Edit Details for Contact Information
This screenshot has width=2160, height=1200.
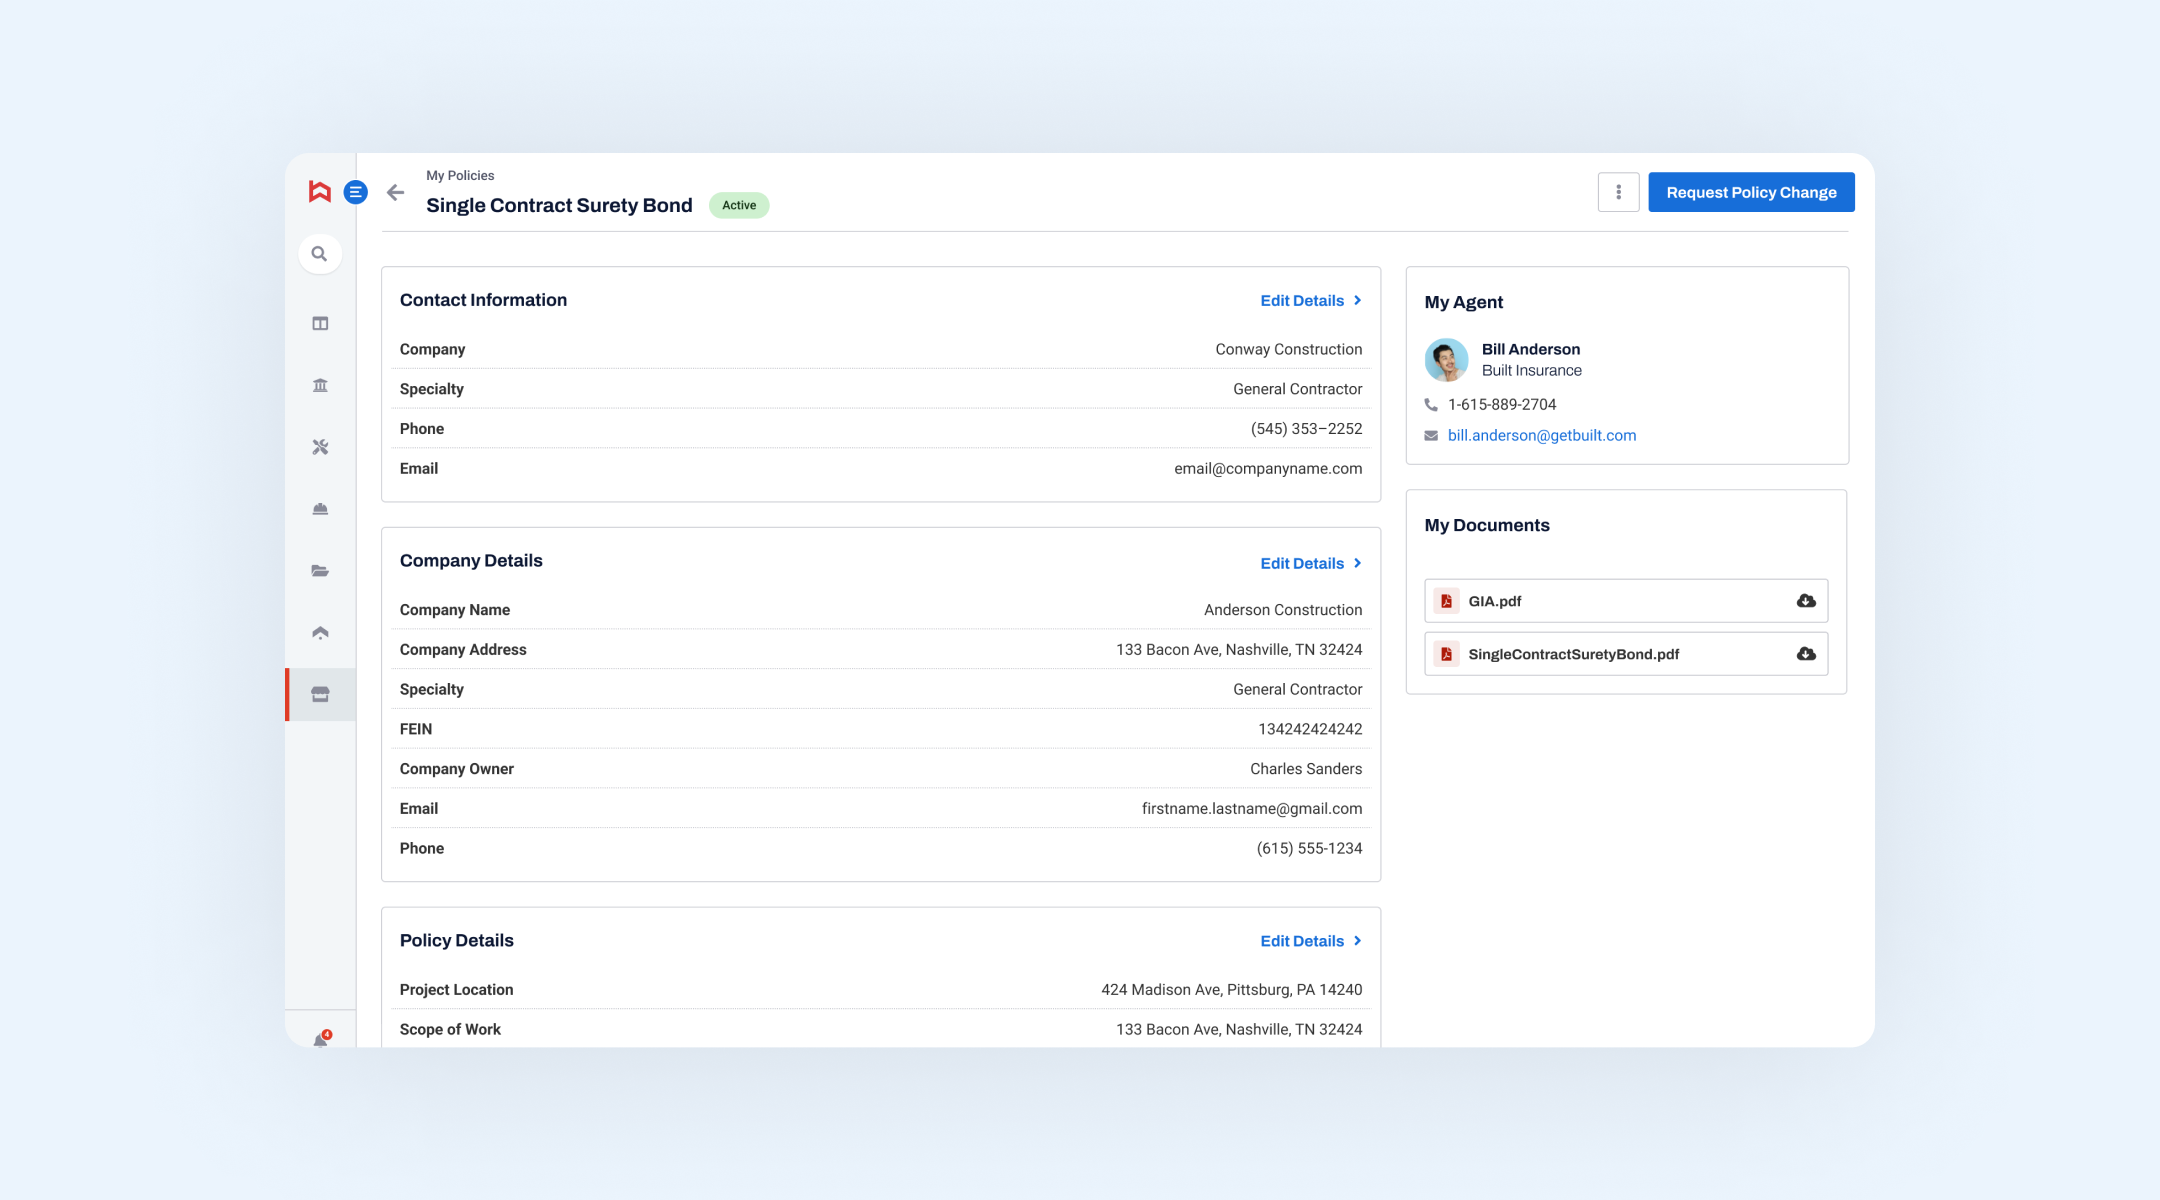pyautogui.click(x=1310, y=301)
